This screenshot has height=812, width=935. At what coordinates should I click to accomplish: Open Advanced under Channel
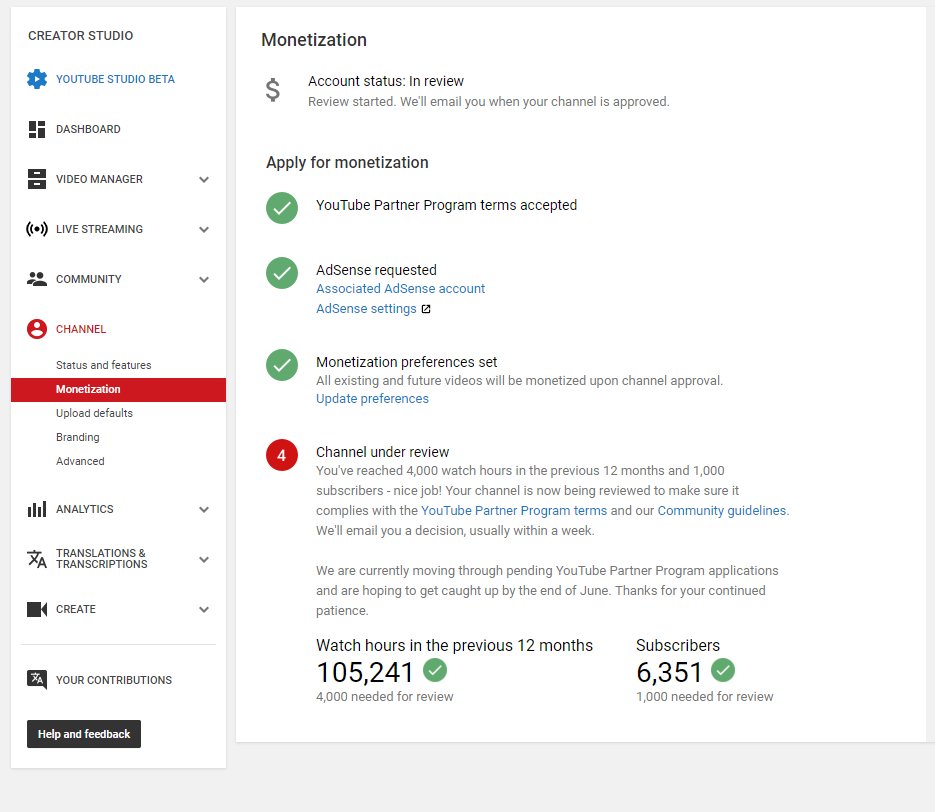tap(80, 461)
